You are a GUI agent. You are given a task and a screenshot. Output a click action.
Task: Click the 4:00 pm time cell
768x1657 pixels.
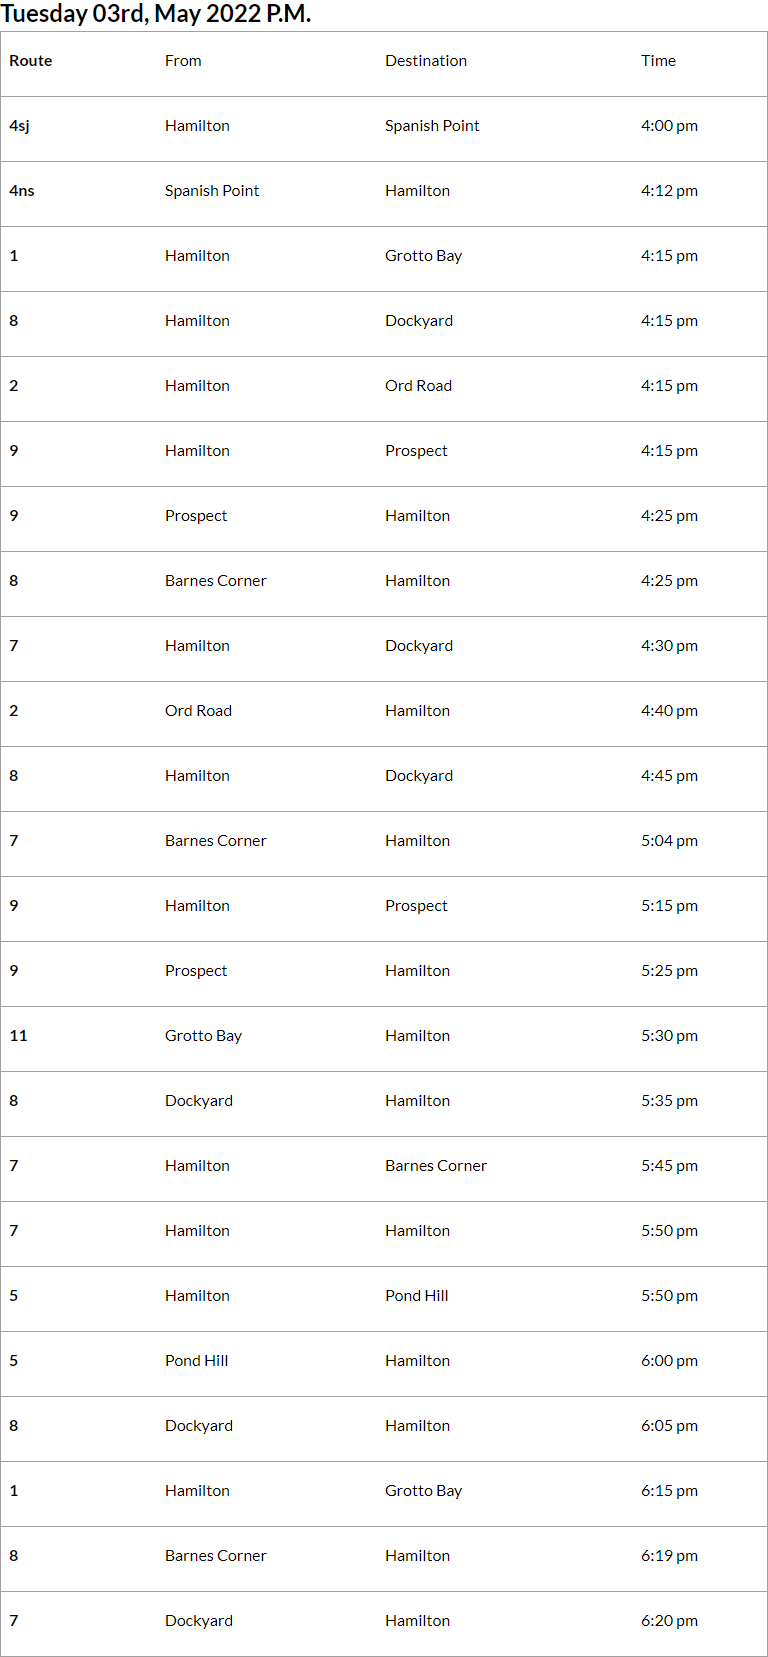click(669, 126)
